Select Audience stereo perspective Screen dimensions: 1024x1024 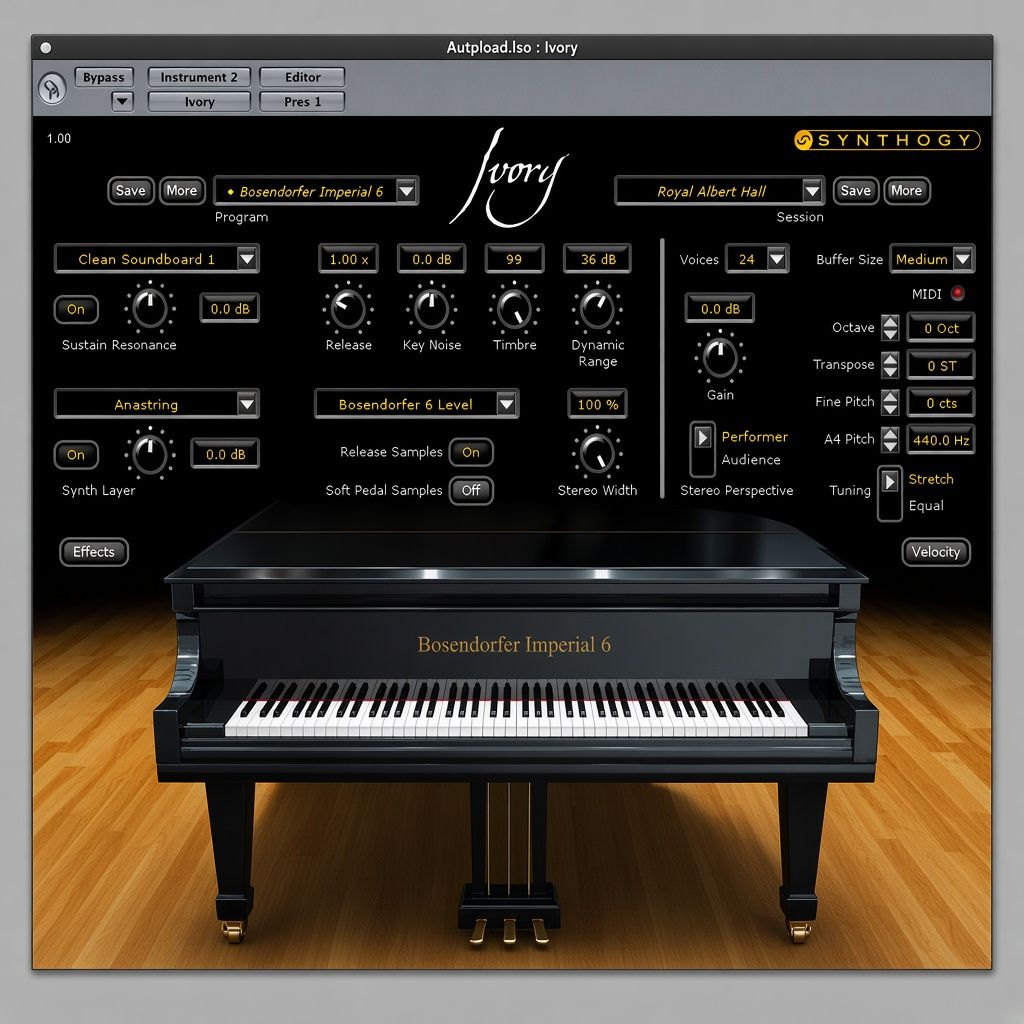coord(750,460)
